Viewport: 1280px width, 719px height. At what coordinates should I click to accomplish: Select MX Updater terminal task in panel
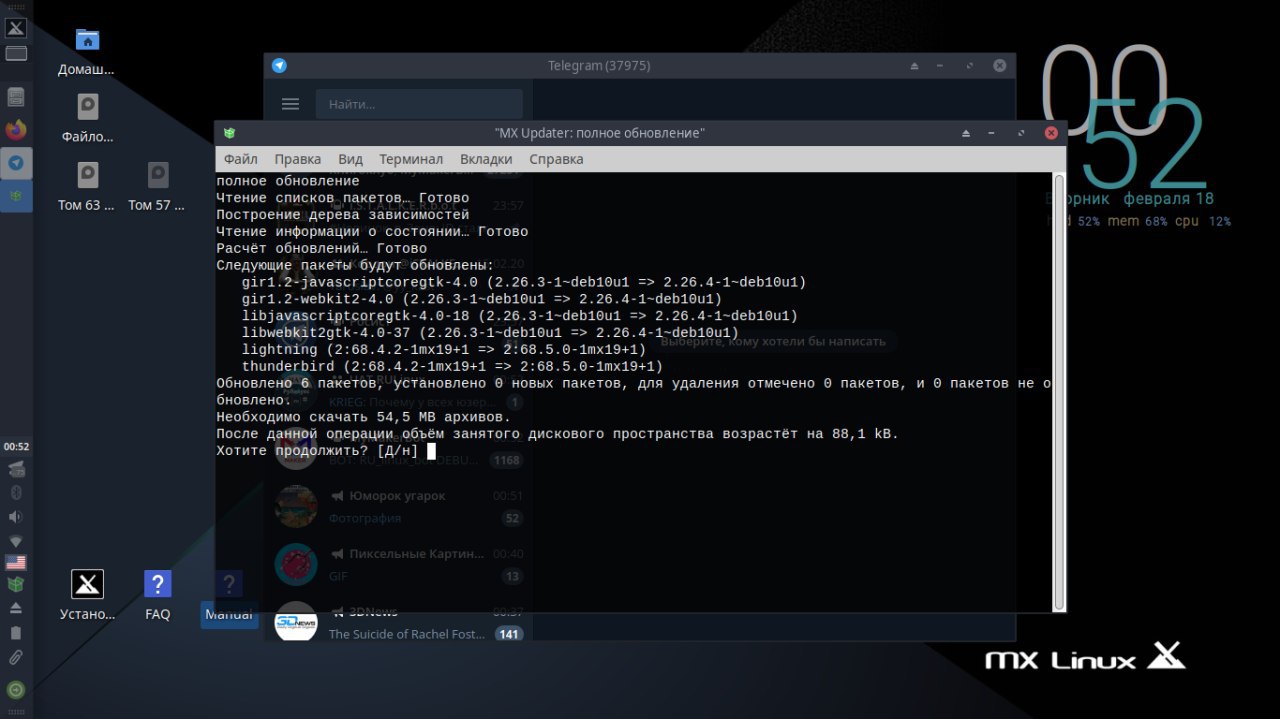coord(16,196)
